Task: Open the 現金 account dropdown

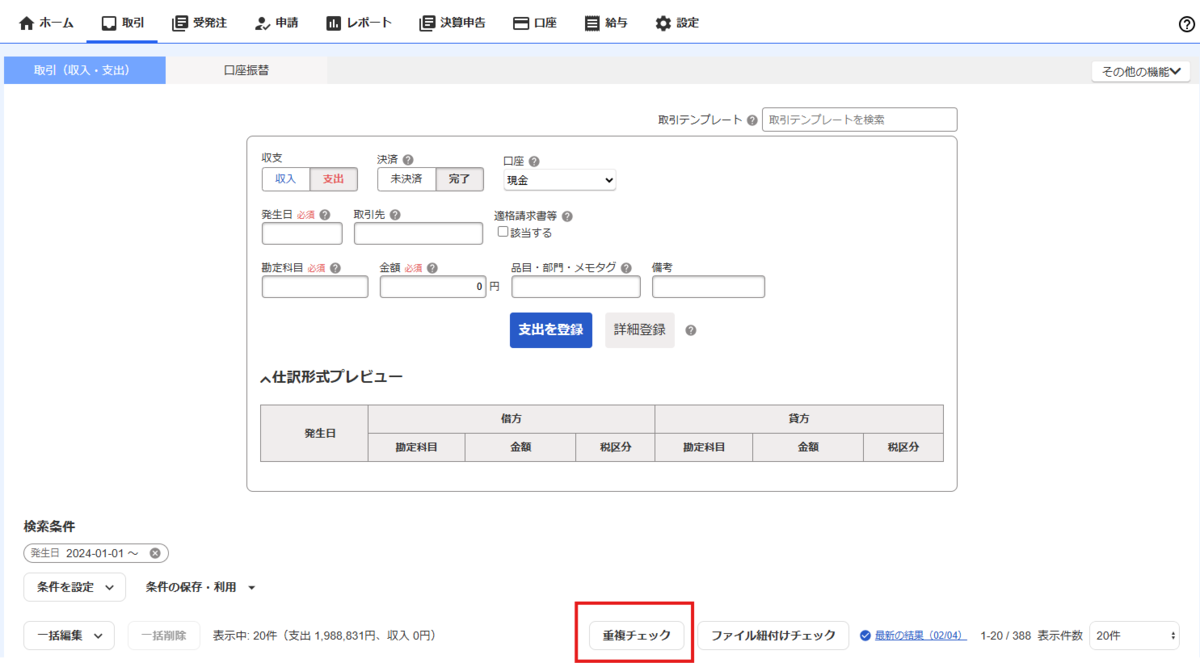Action: [x=560, y=180]
